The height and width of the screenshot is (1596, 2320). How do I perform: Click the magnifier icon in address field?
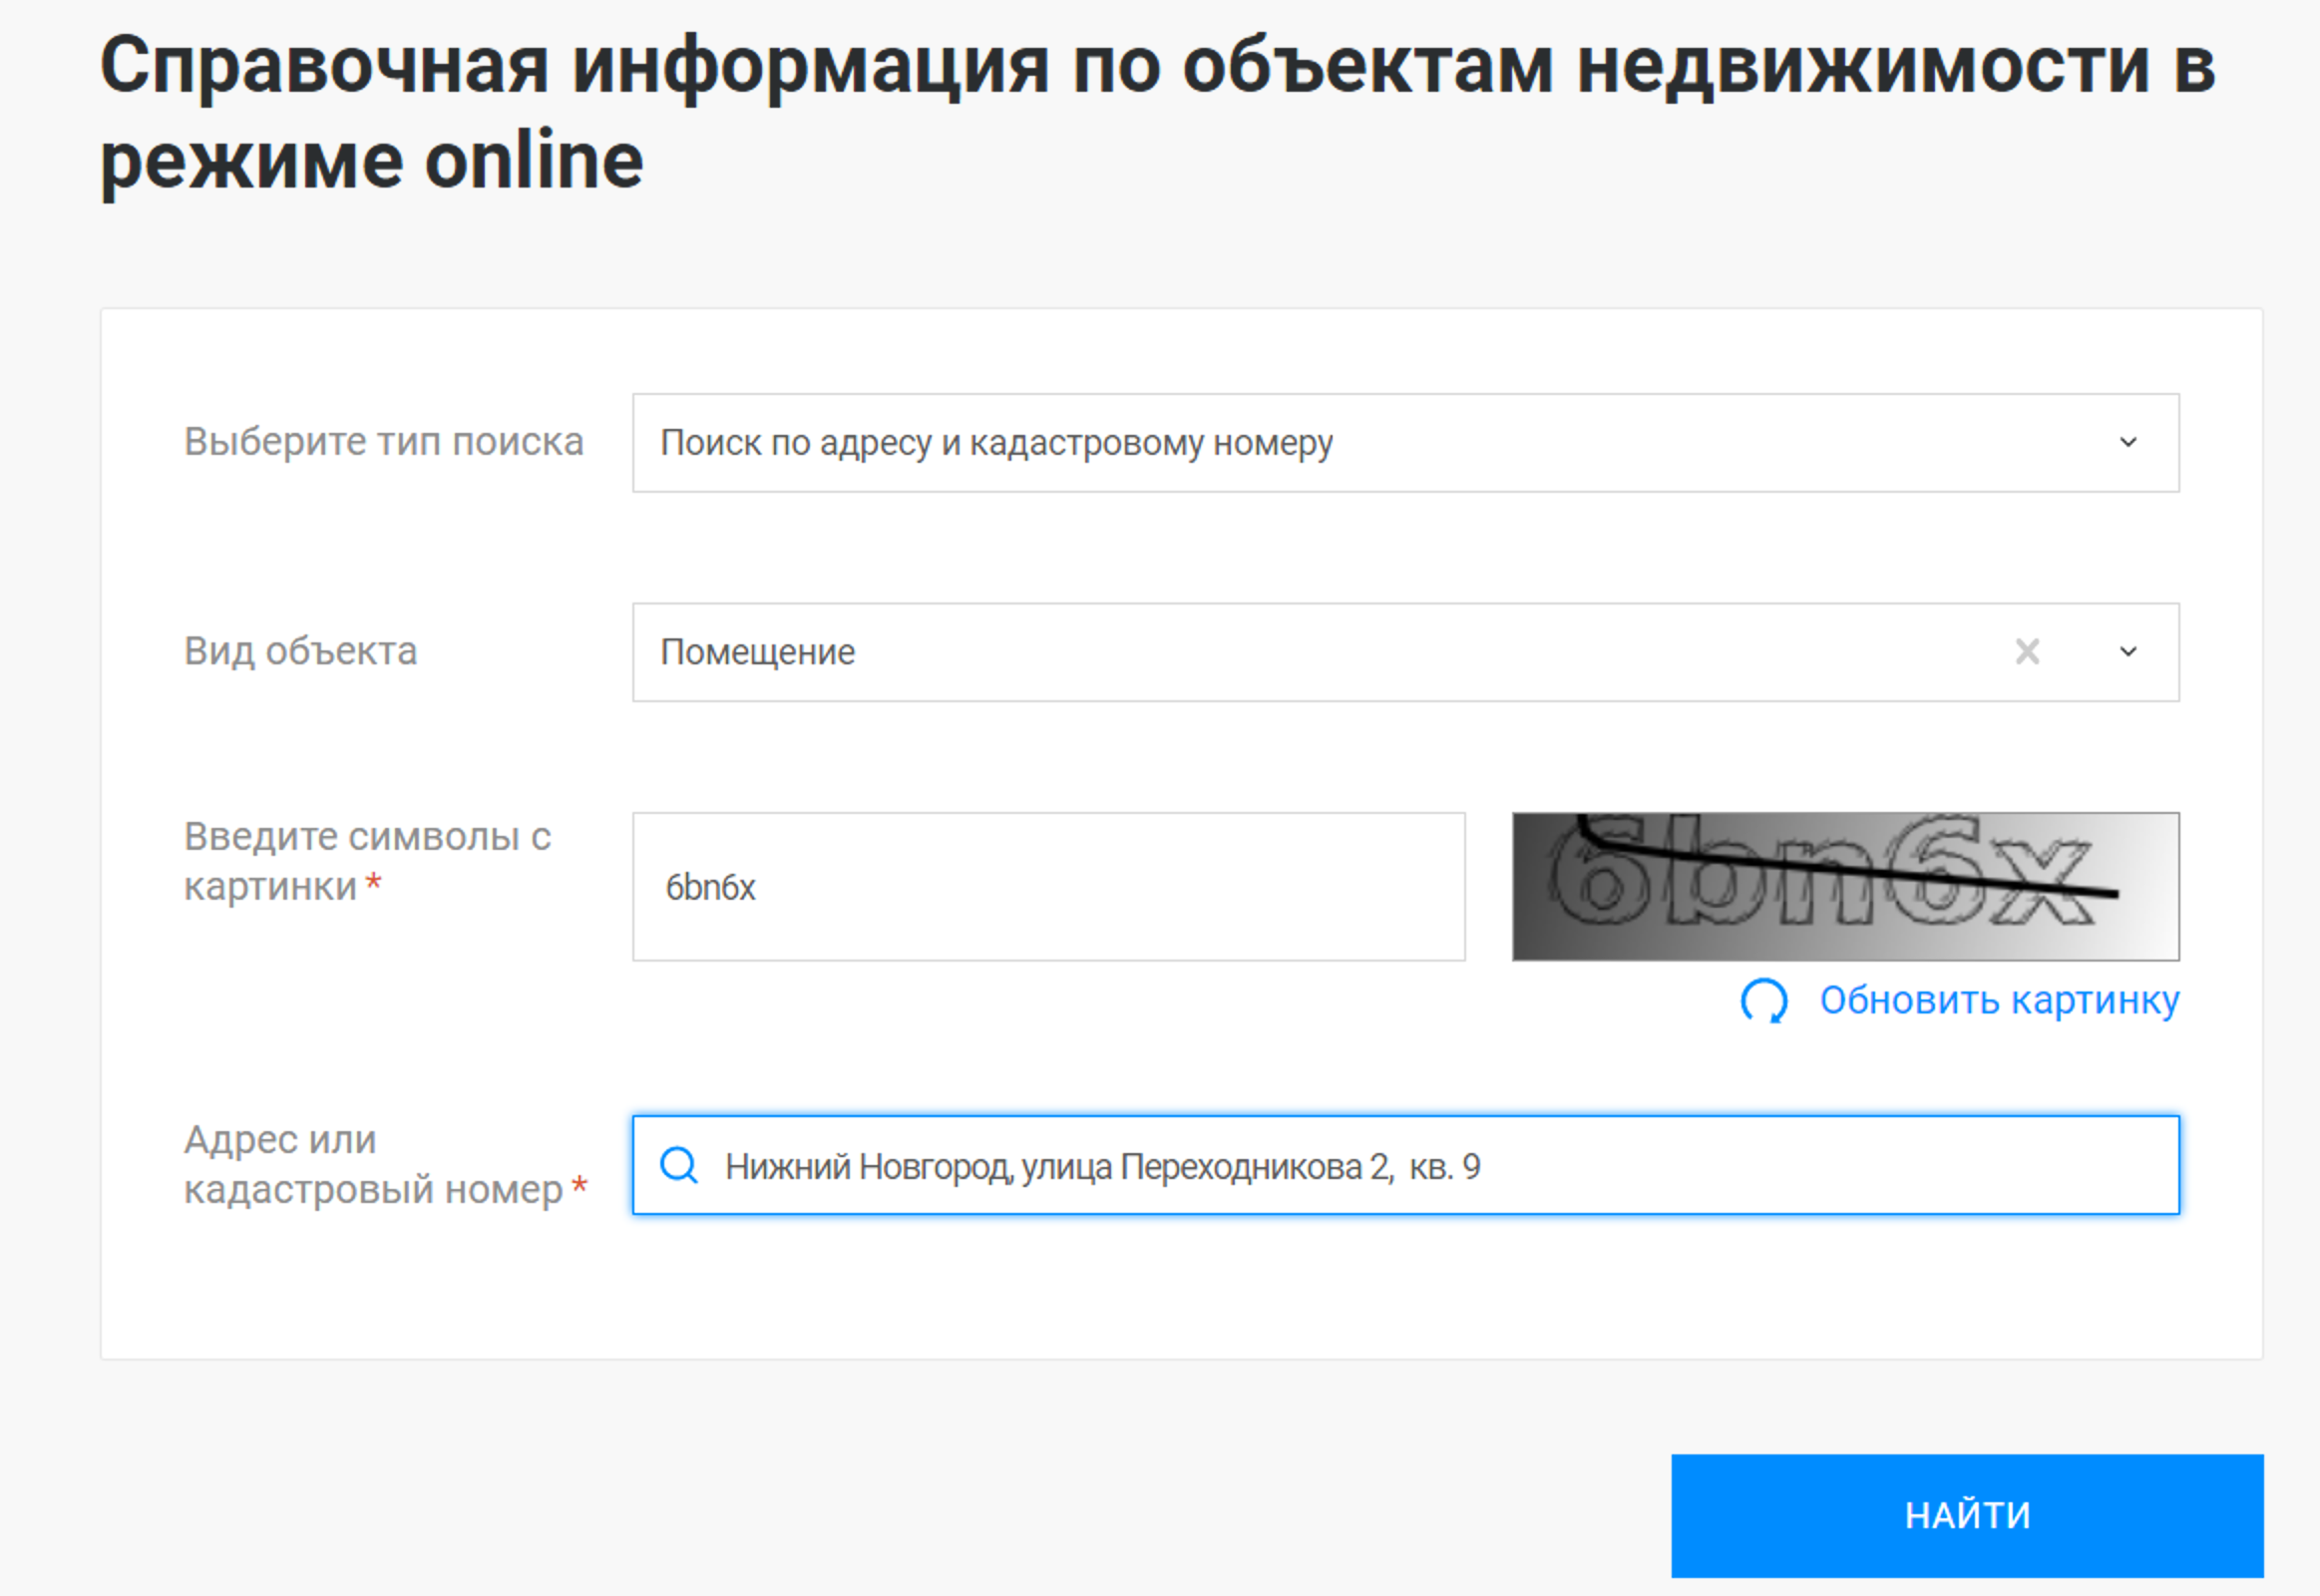(x=679, y=1165)
